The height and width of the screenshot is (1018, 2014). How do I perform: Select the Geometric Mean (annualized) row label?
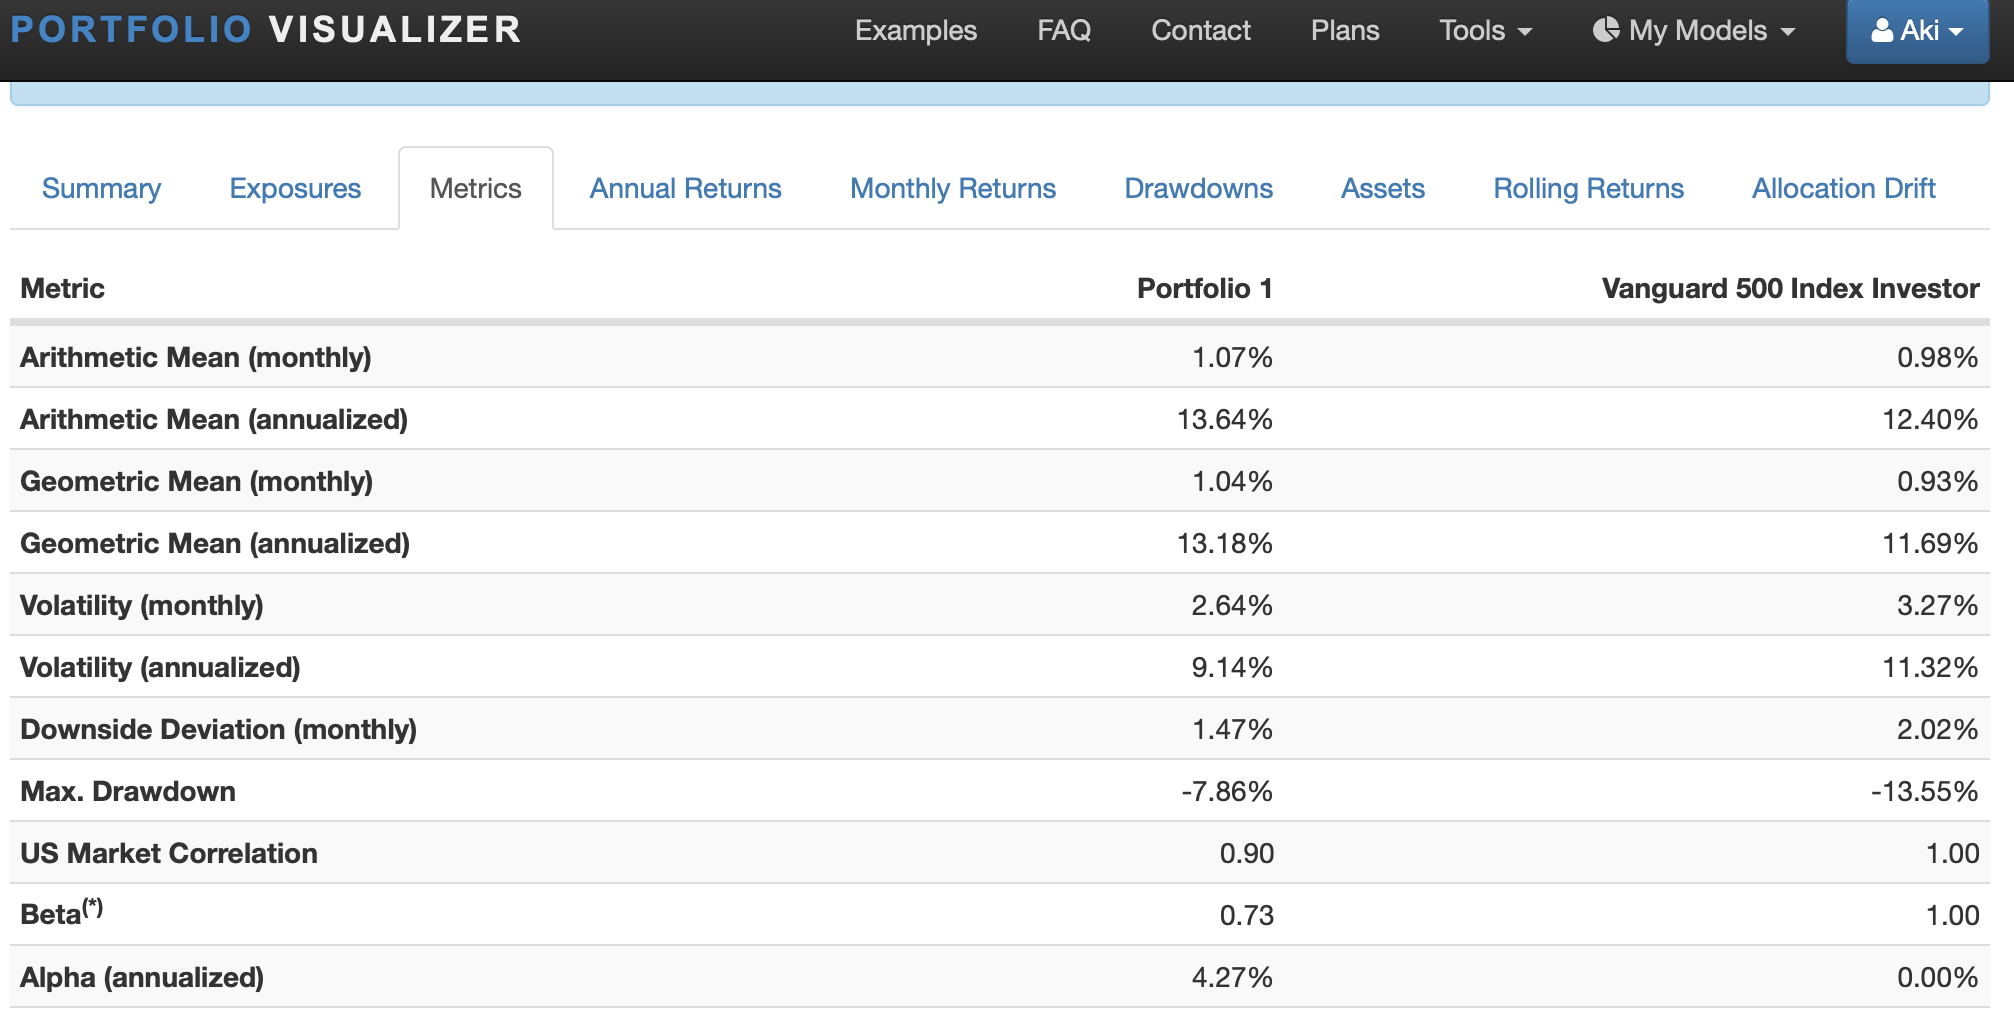click(215, 543)
